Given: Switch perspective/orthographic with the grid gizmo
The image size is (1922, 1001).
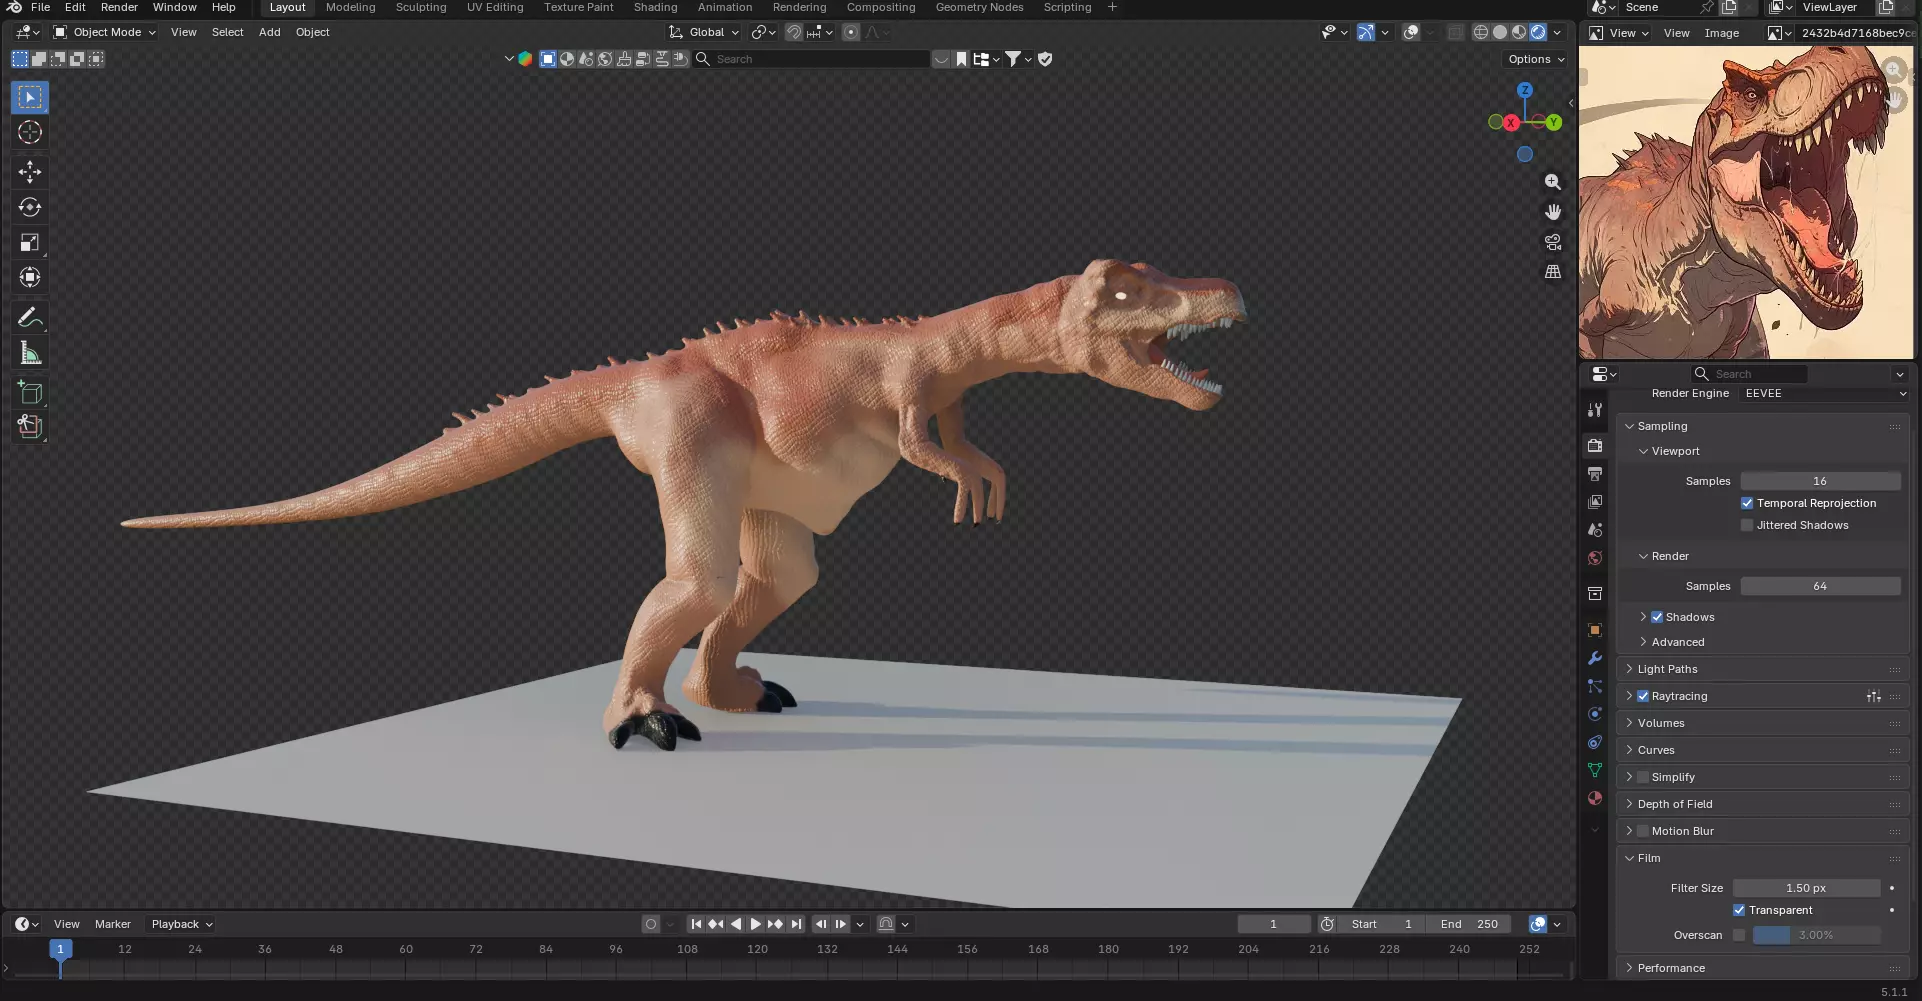Looking at the screenshot, I should [1553, 272].
